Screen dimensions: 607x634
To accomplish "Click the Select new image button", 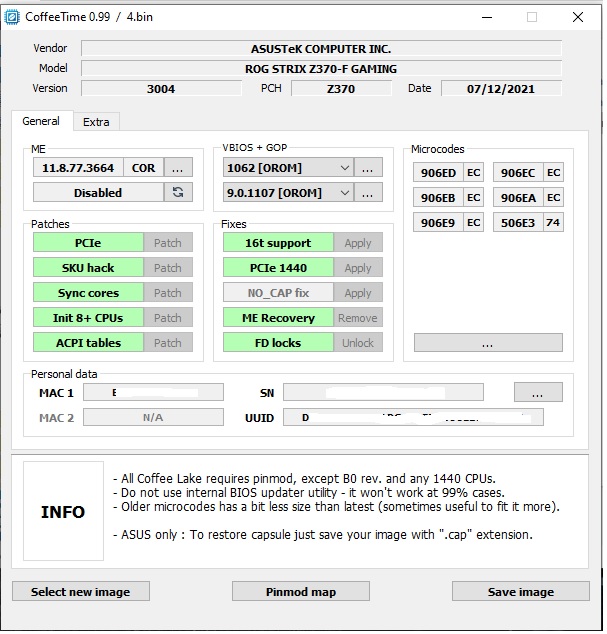I will (81, 592).
